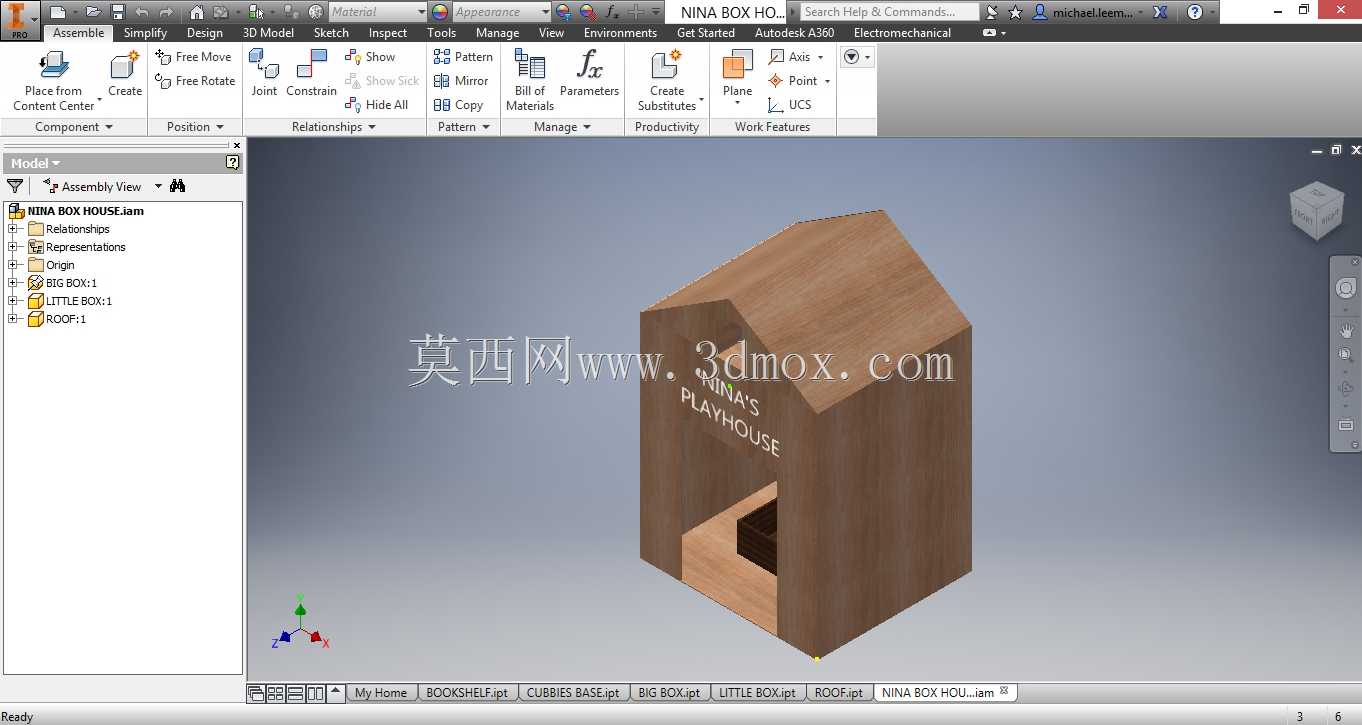Click the Inventor application menu button
The image size is (1362, 725).
click(x=19, y=19)
